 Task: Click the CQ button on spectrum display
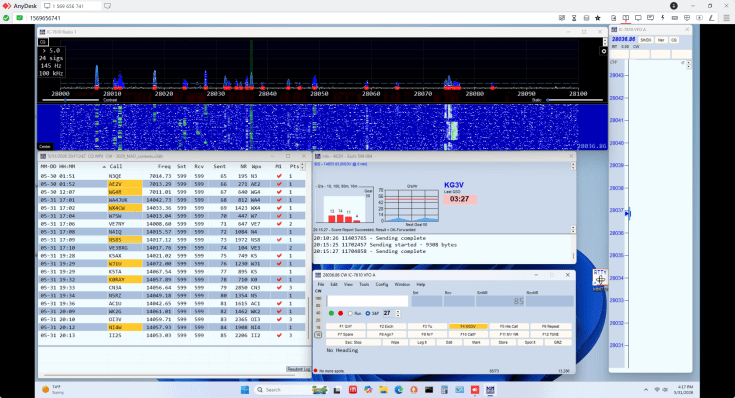point(43,42)
